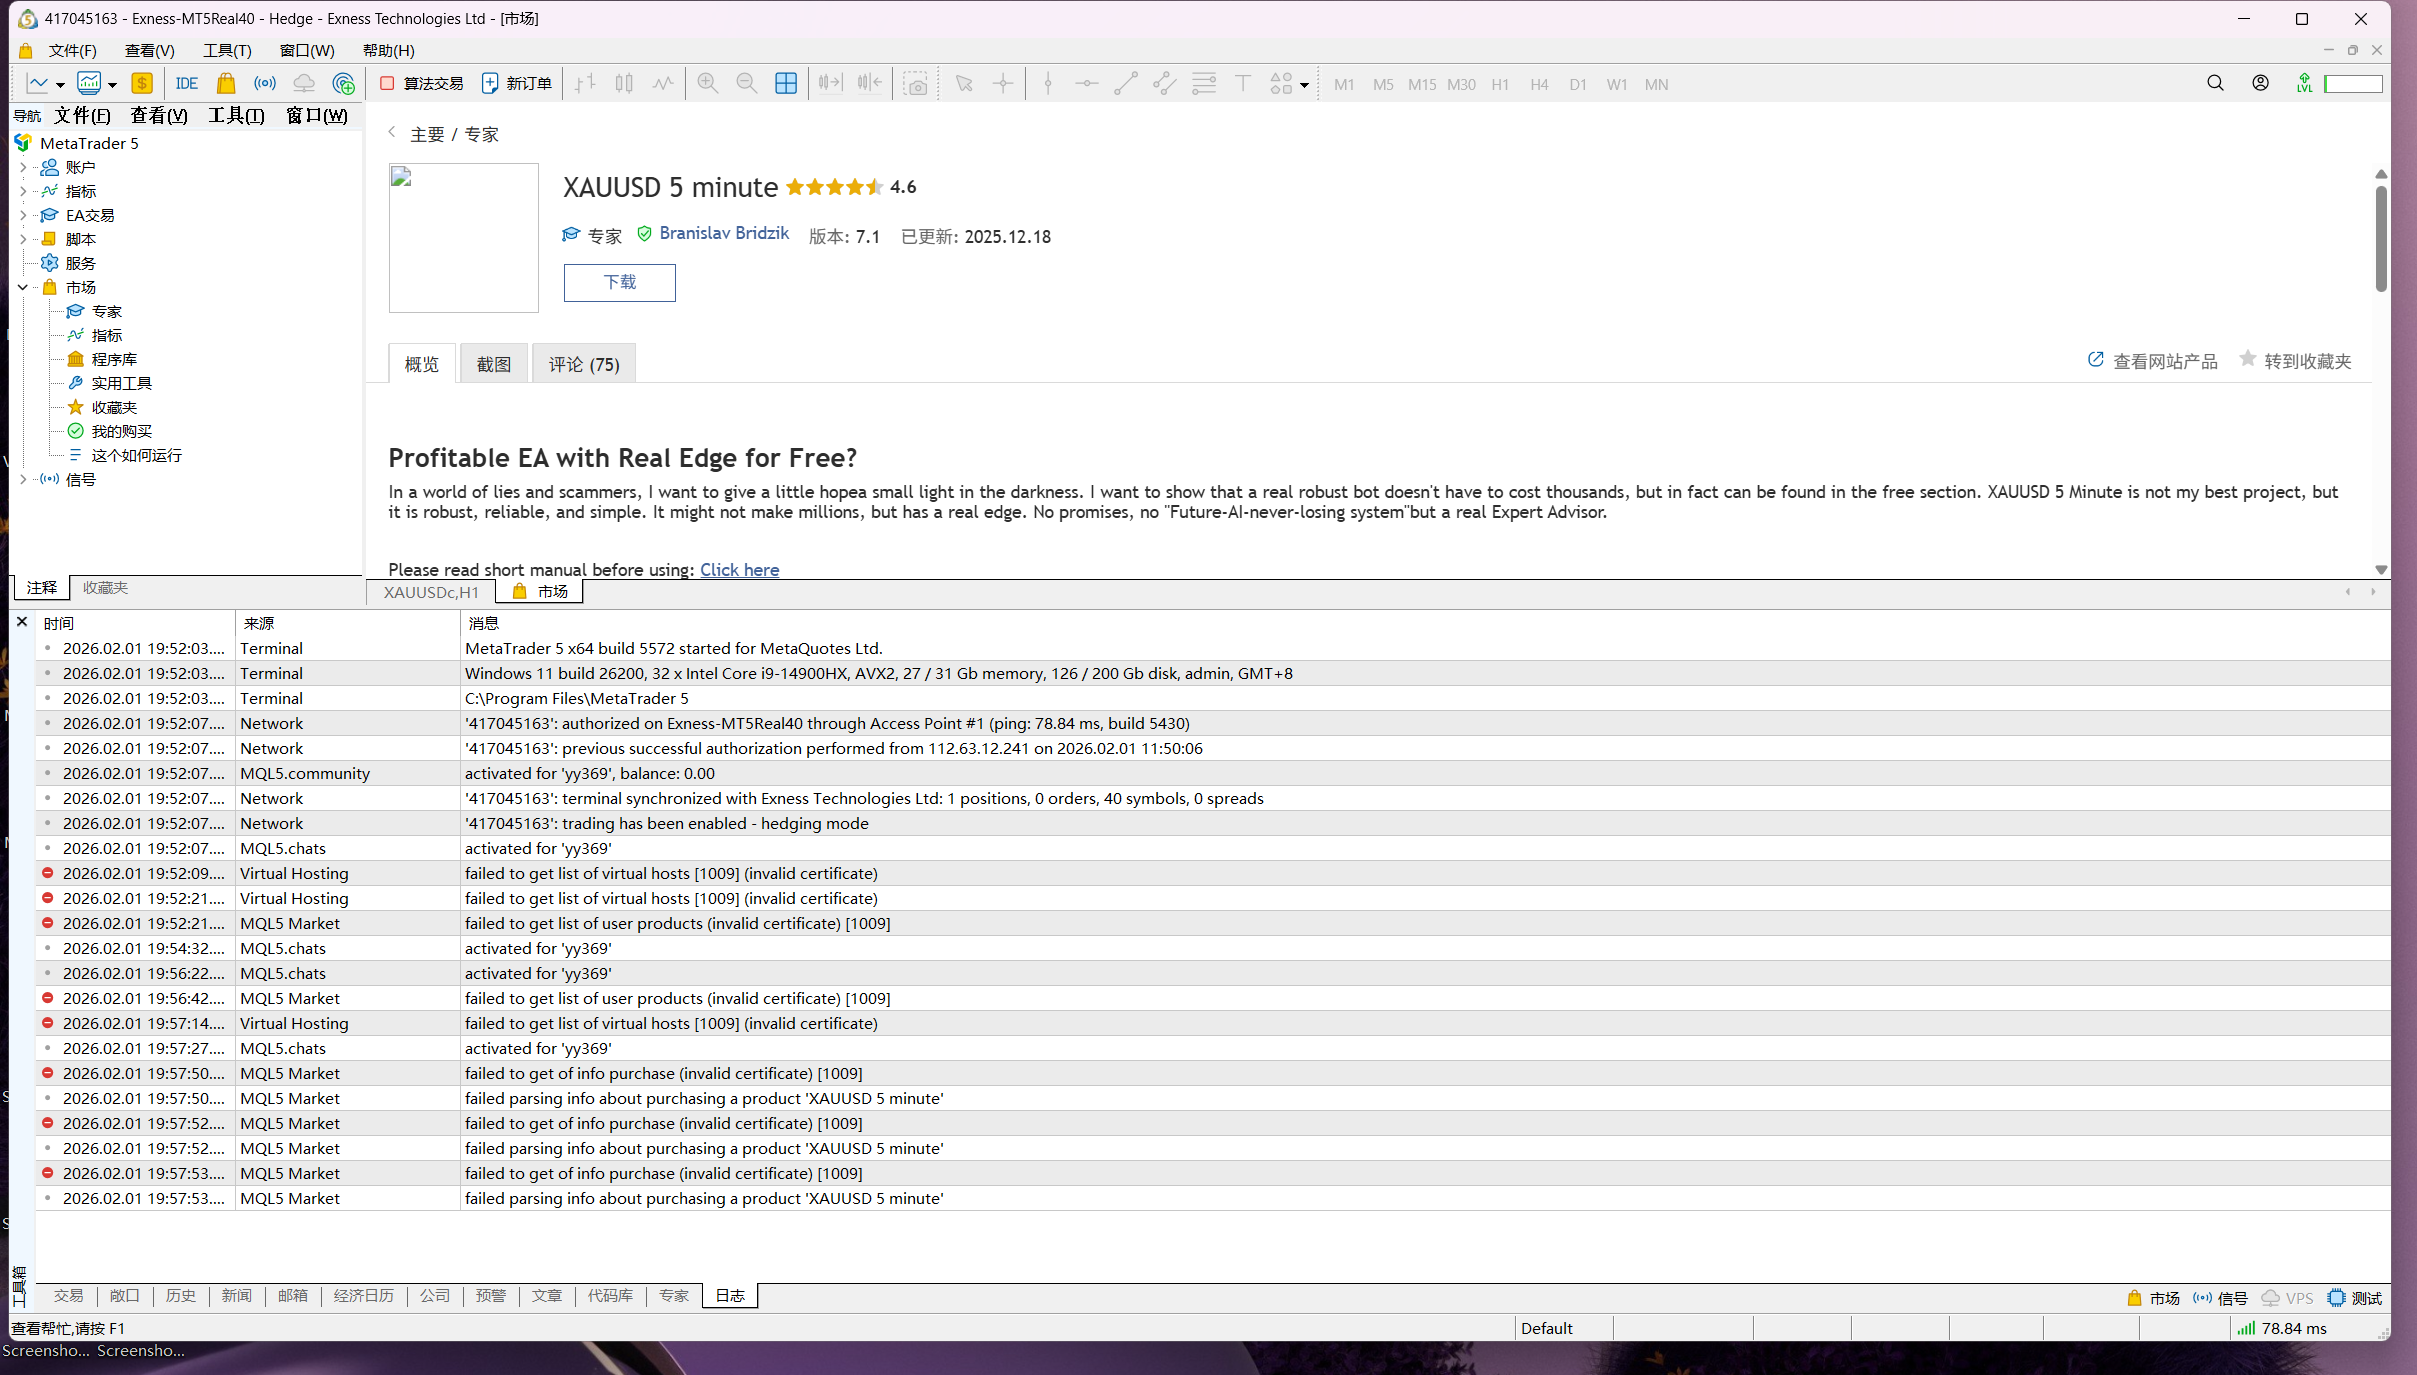This screenshot has width=2417, height=1375.
Task: Open the 'Click here' manual link
Action: pos(739,569)
